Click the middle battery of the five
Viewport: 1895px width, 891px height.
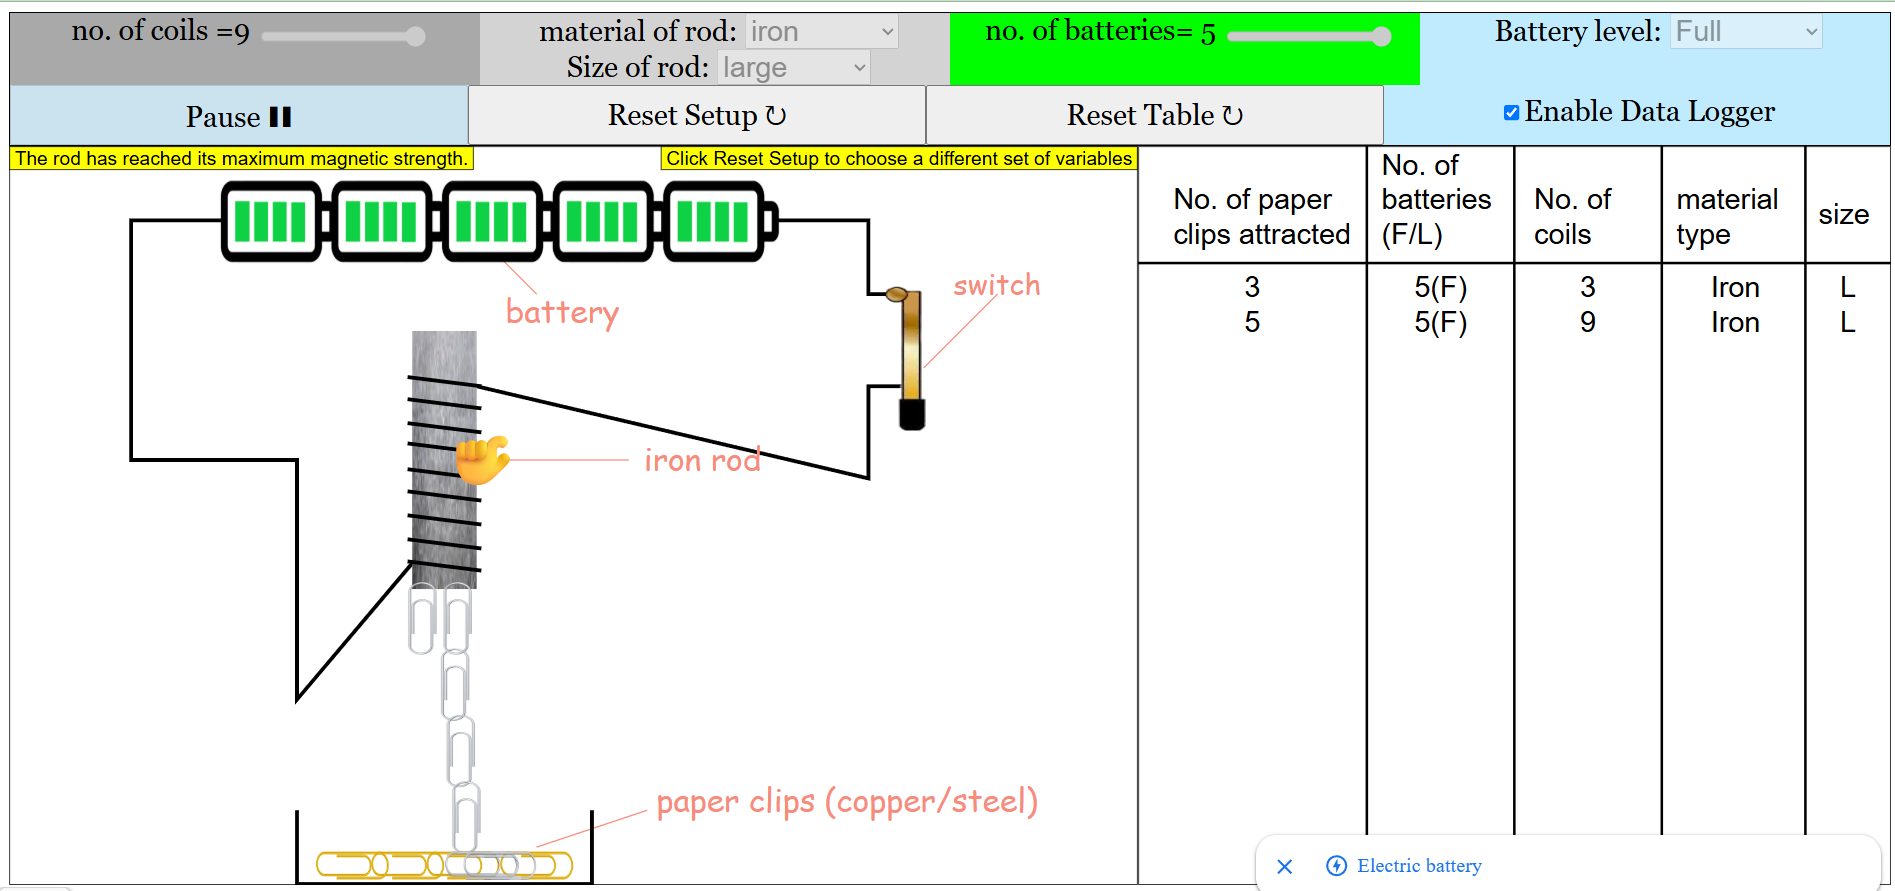coord(492,222)
